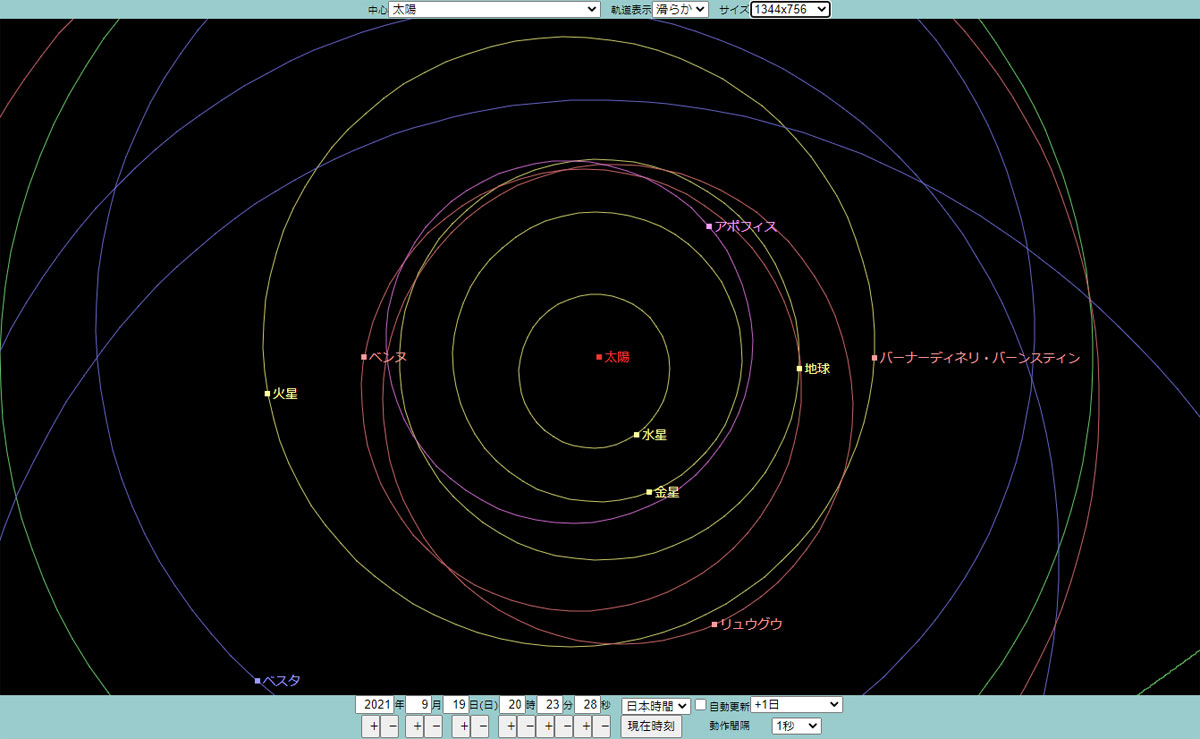Image resolution: width=1200 pixels, height=739 pixels.
Task: Decrease the hour with minus button
Action: click(x=529, y=727)
